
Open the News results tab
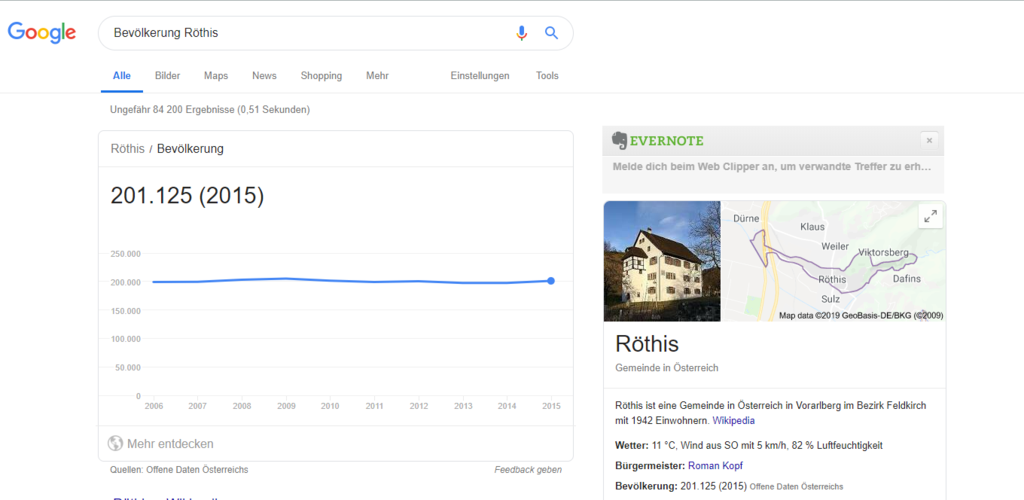[264, 76]
